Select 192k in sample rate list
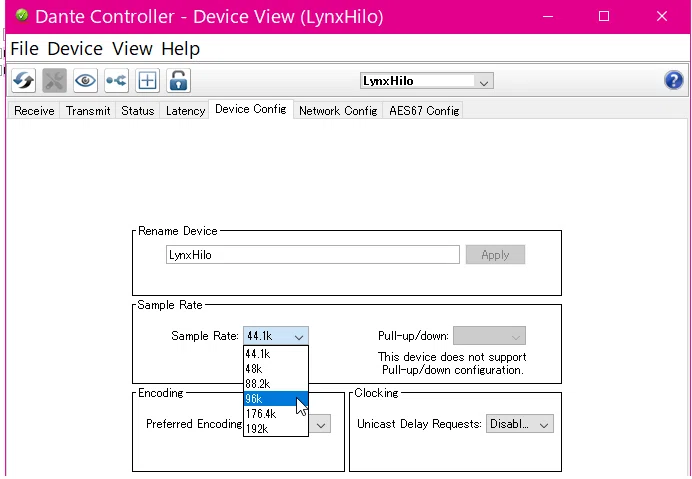 click(x=276, y=429)
